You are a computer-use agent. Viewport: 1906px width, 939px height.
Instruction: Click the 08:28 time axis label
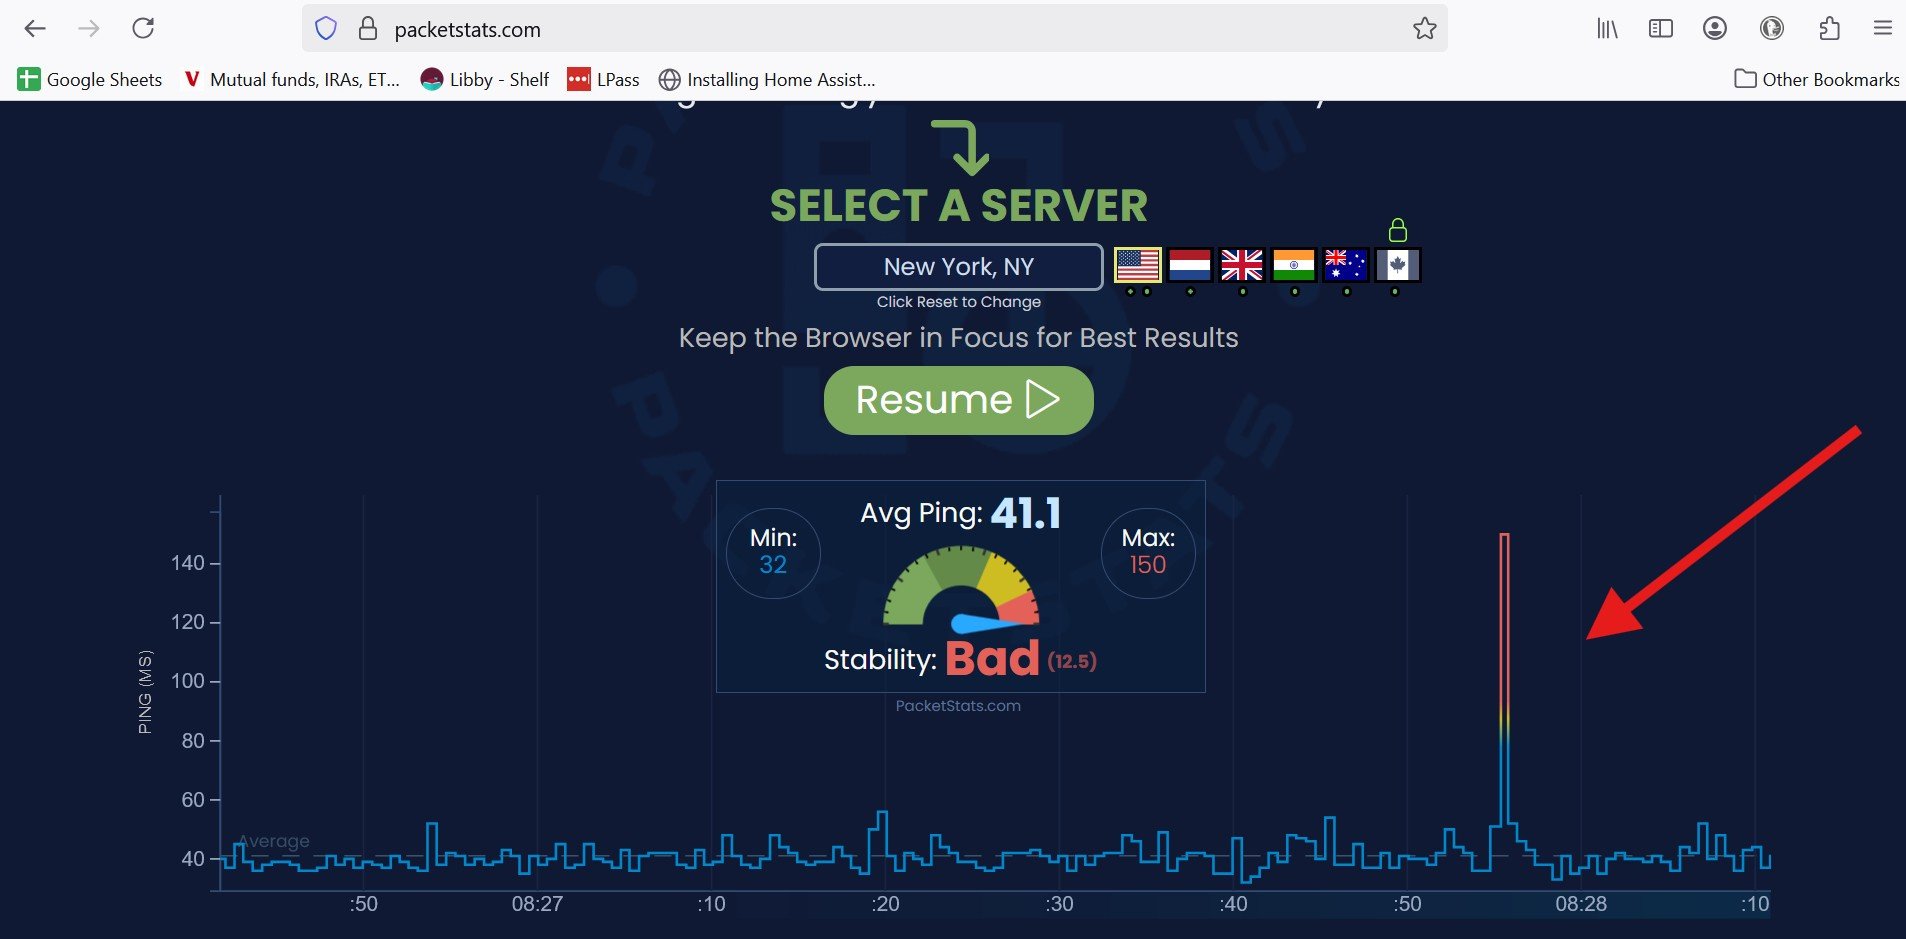pos(1581,904)
